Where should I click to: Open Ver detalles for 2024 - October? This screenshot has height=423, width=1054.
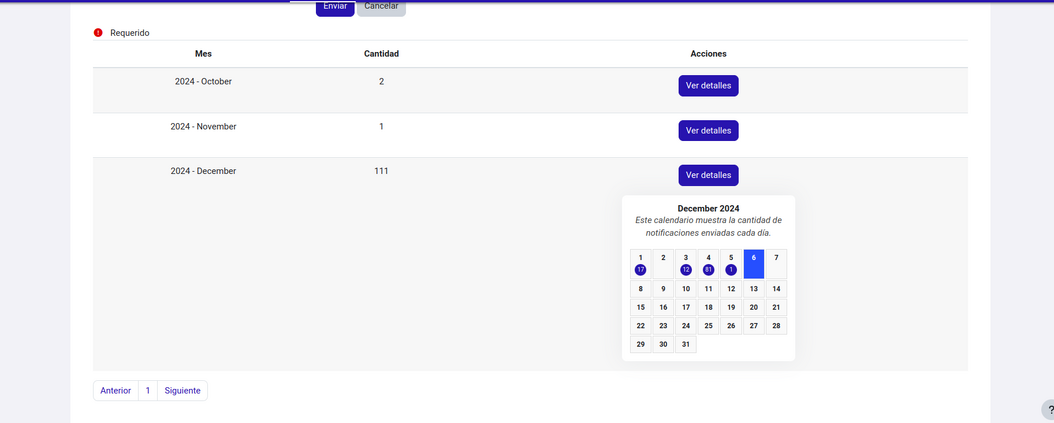708,86
